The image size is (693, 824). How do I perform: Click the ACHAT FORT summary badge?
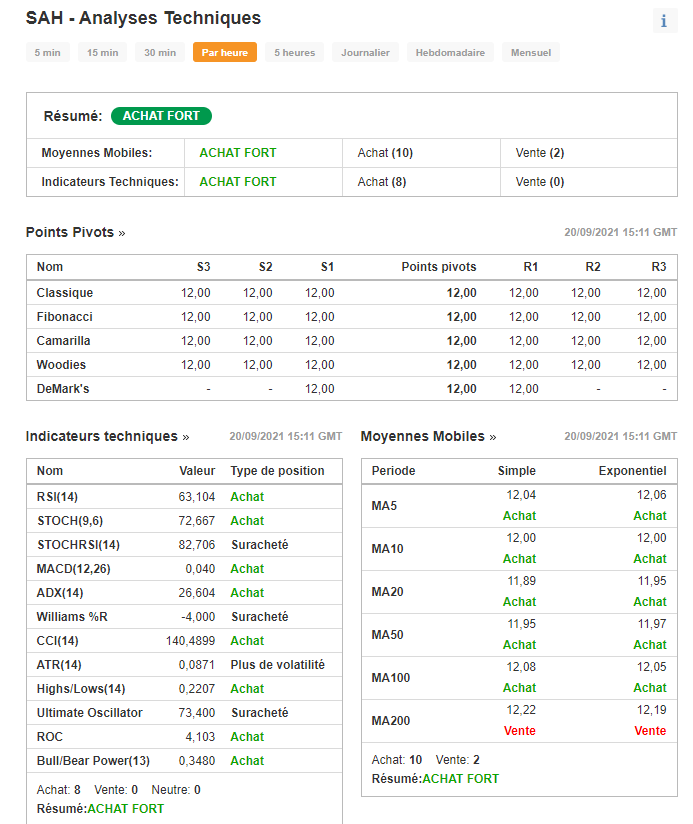[161, 116]
